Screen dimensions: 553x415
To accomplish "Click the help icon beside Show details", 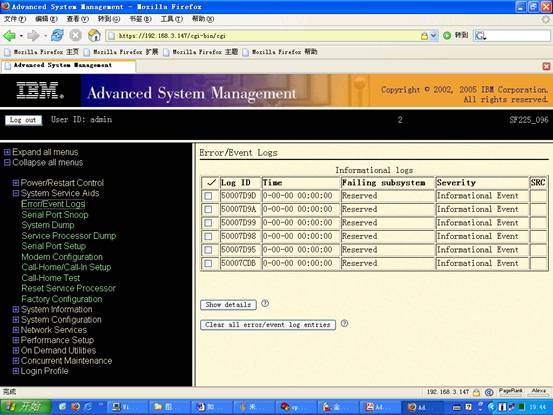I will point(265,303).
